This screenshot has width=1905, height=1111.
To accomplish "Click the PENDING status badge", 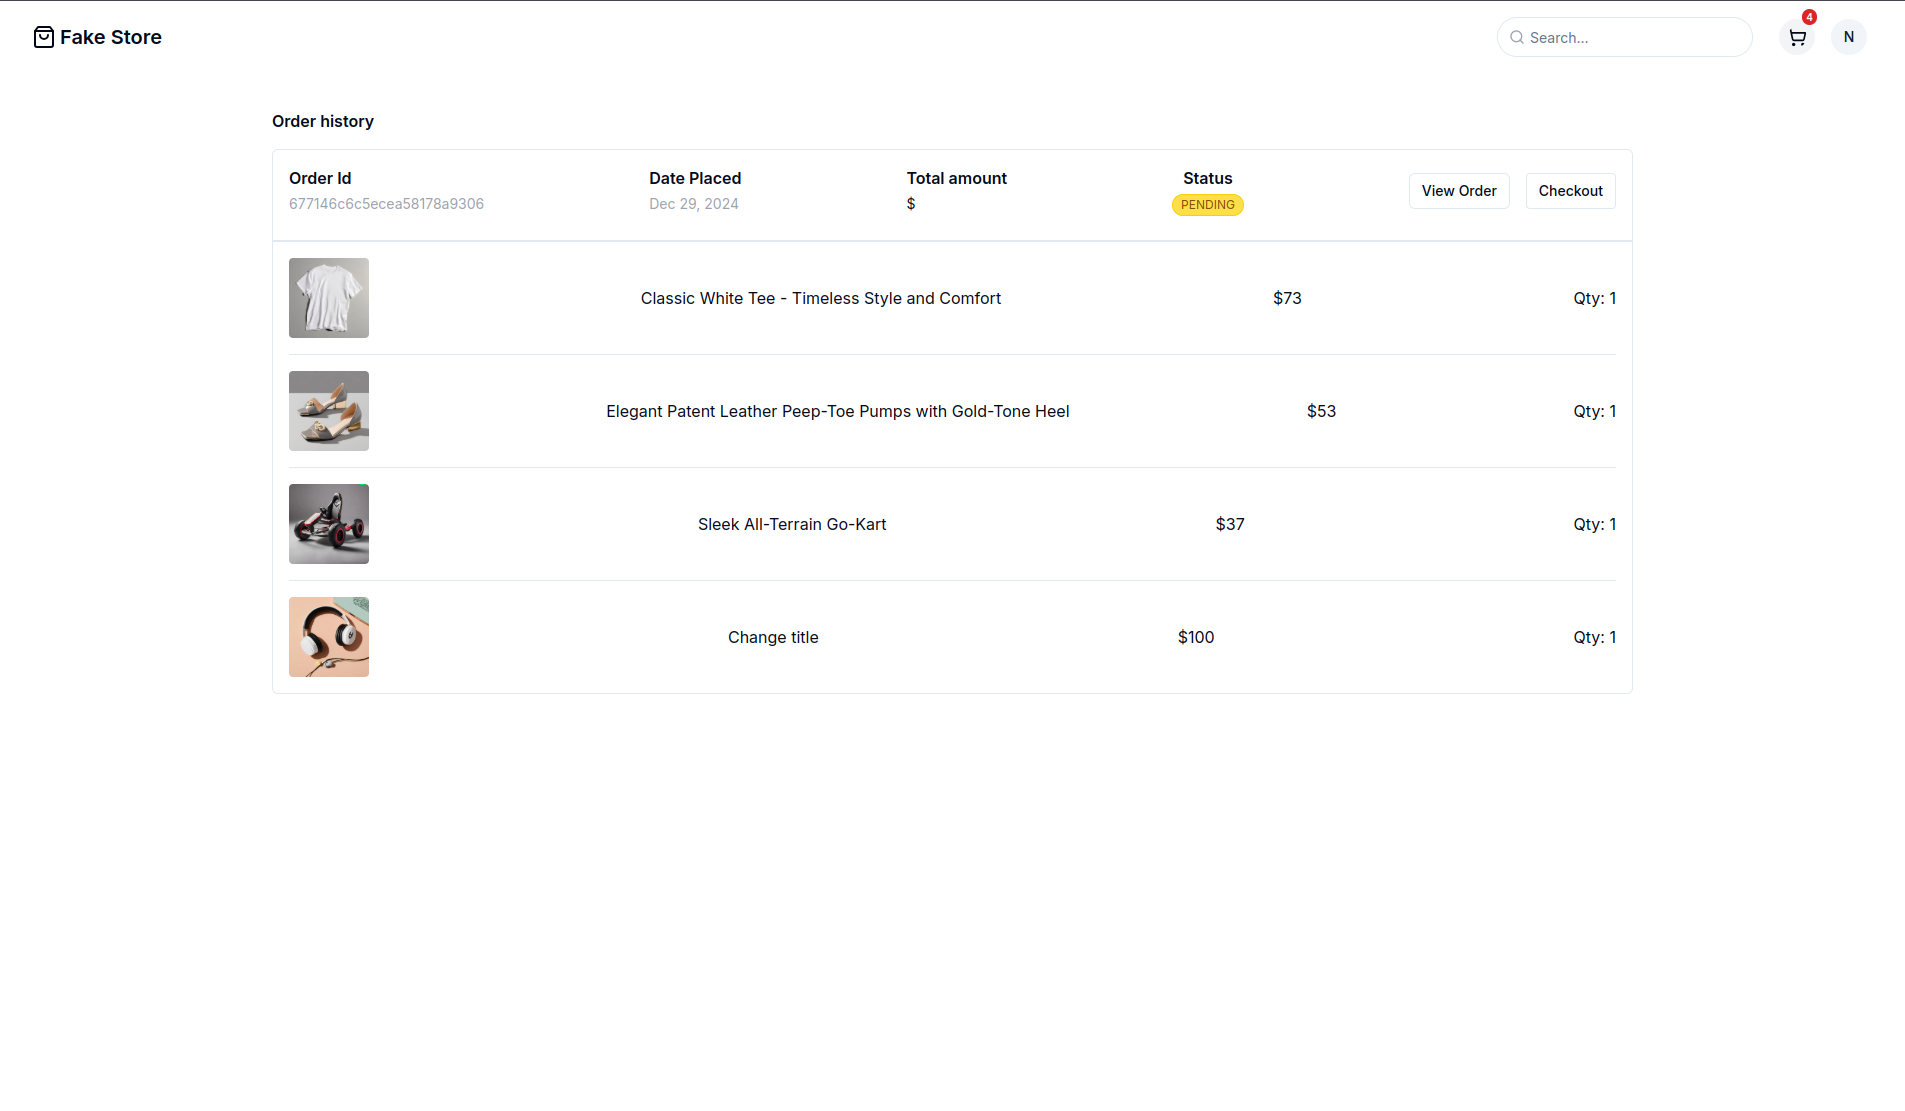I will 1207,205.
